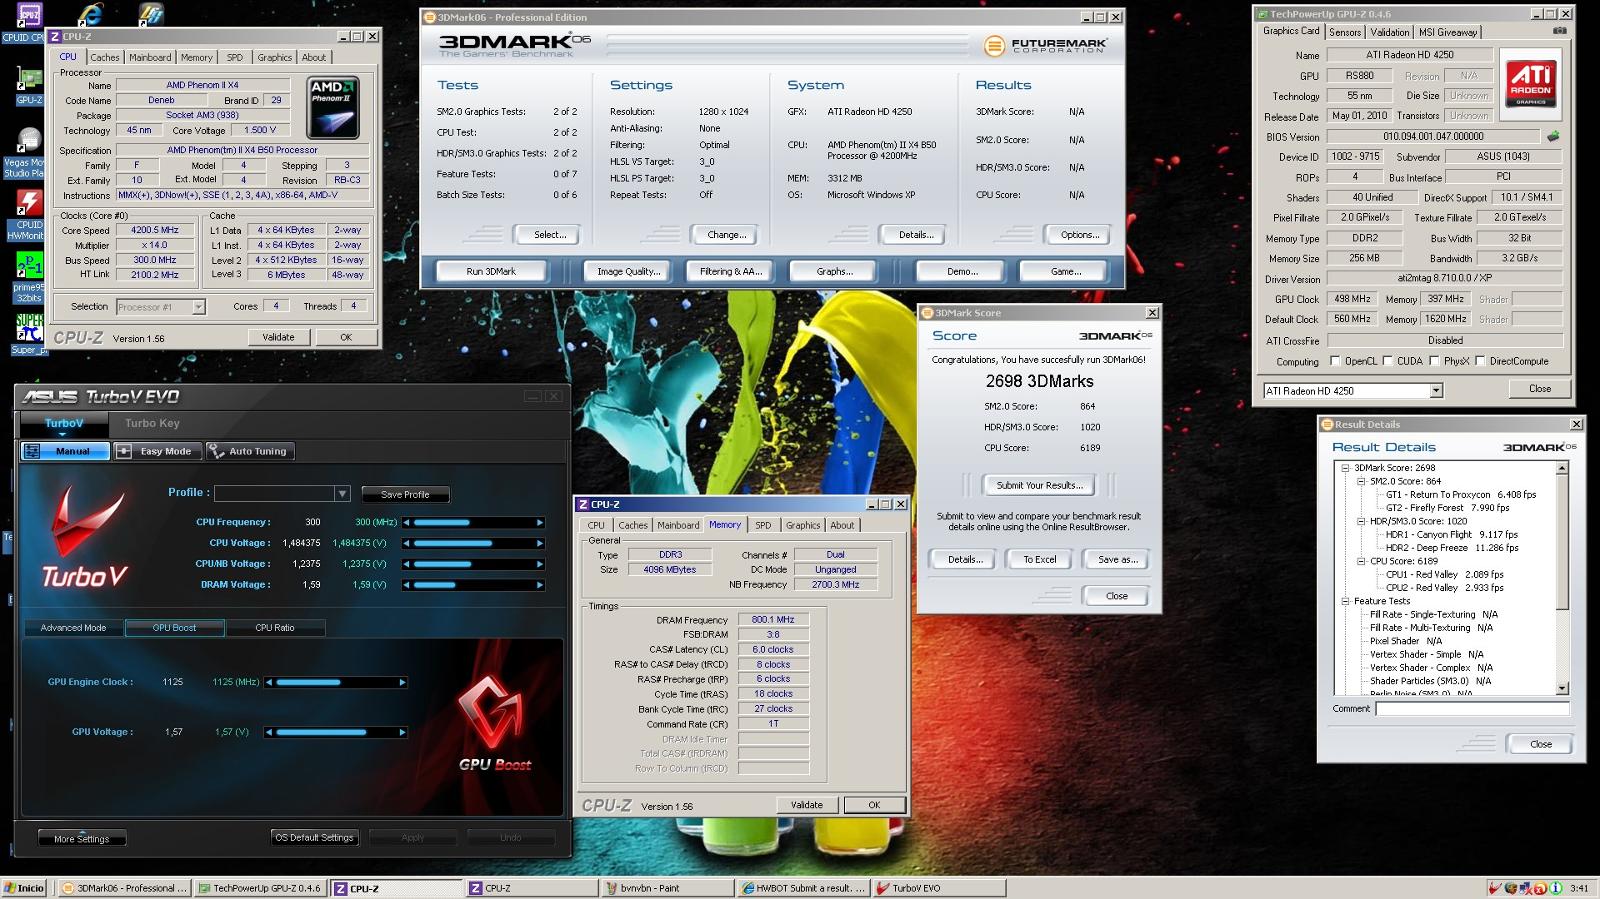1600x899 pixels.
Task: Enable the PhysX checkbox in GPU-Z
Action: coord(1434,361)
